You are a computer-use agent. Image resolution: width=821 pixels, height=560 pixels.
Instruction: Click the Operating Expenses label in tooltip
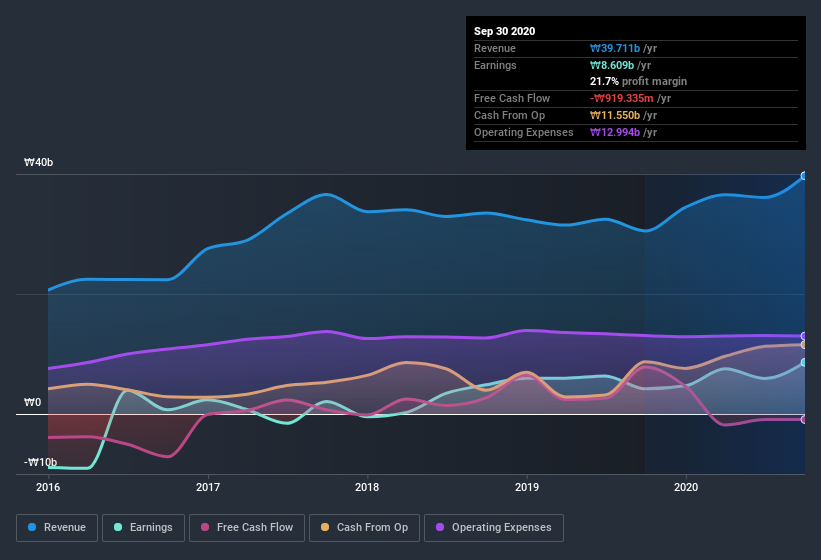click(524, 132)
